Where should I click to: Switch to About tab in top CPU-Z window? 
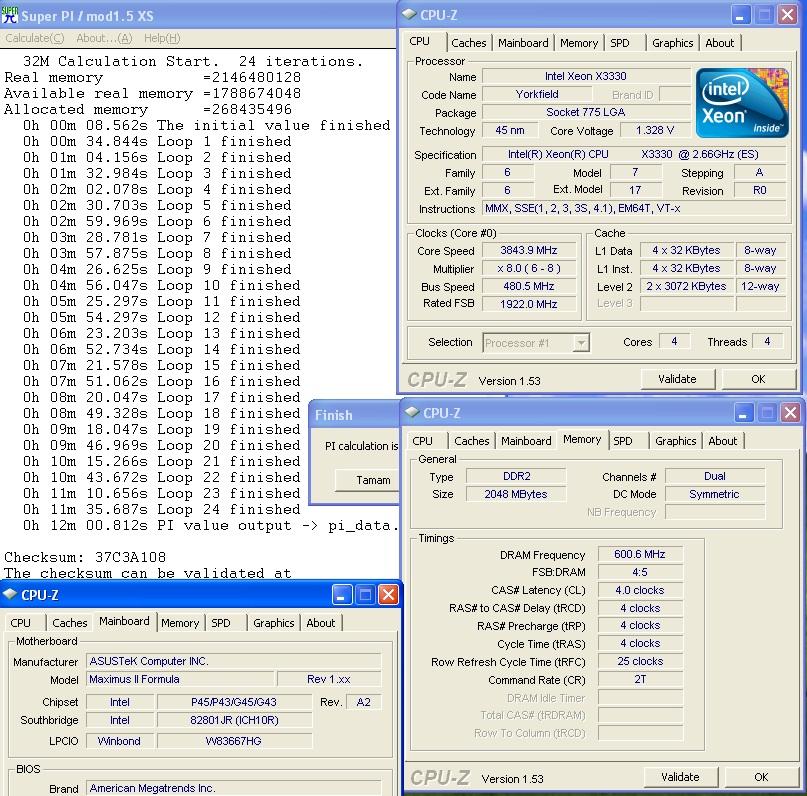(720, 43)
